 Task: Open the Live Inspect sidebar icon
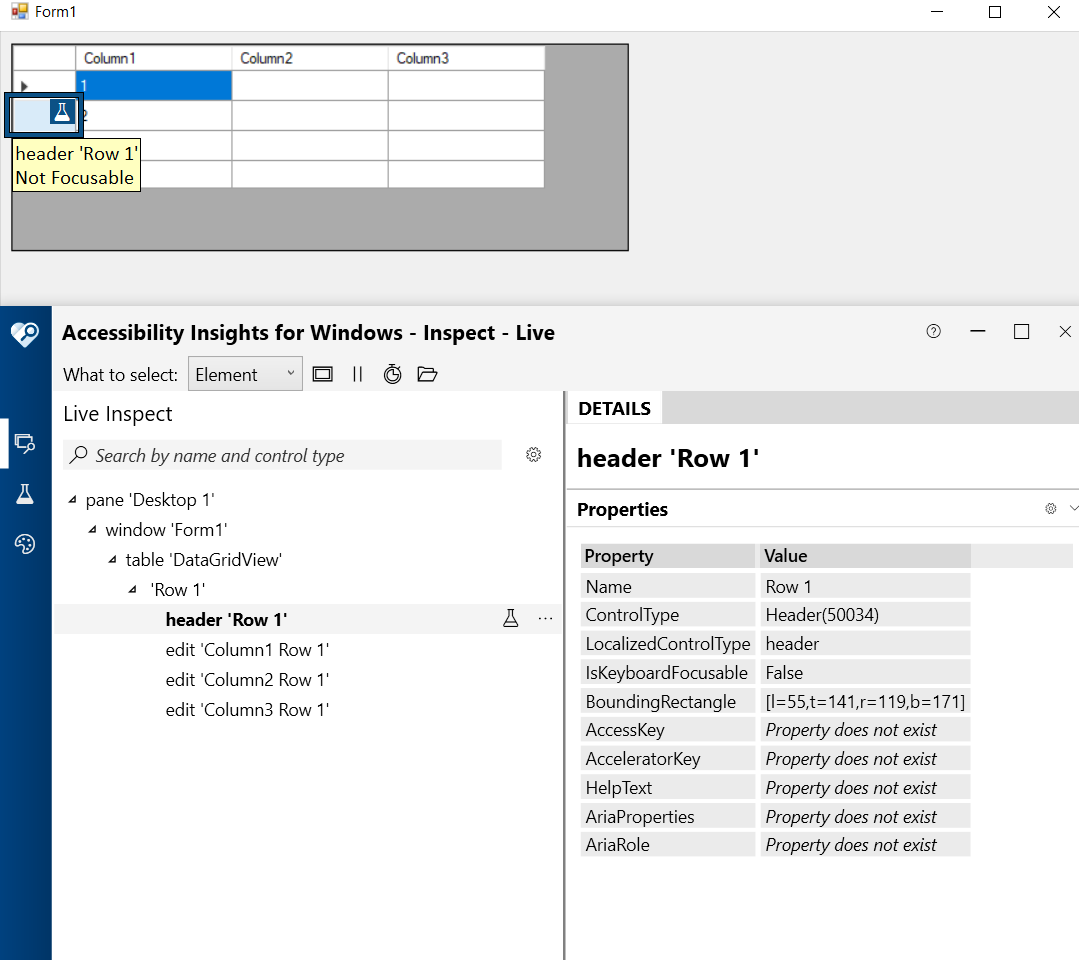[x=25, y=444]
